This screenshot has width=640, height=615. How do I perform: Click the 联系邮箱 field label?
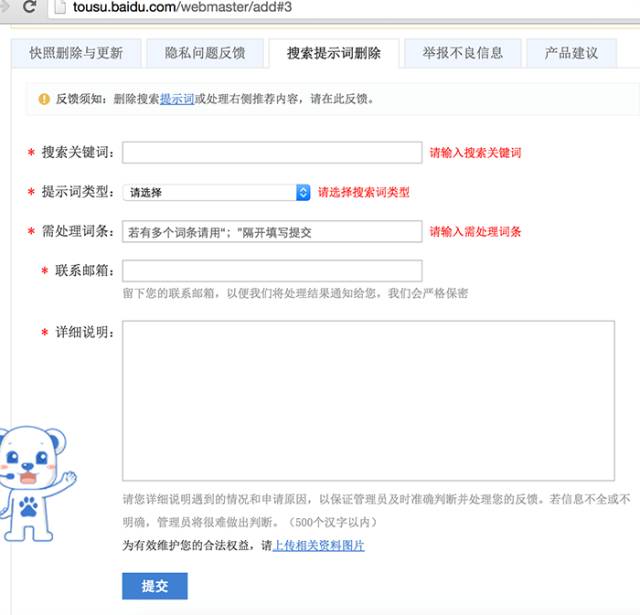[x=85, y=271]
